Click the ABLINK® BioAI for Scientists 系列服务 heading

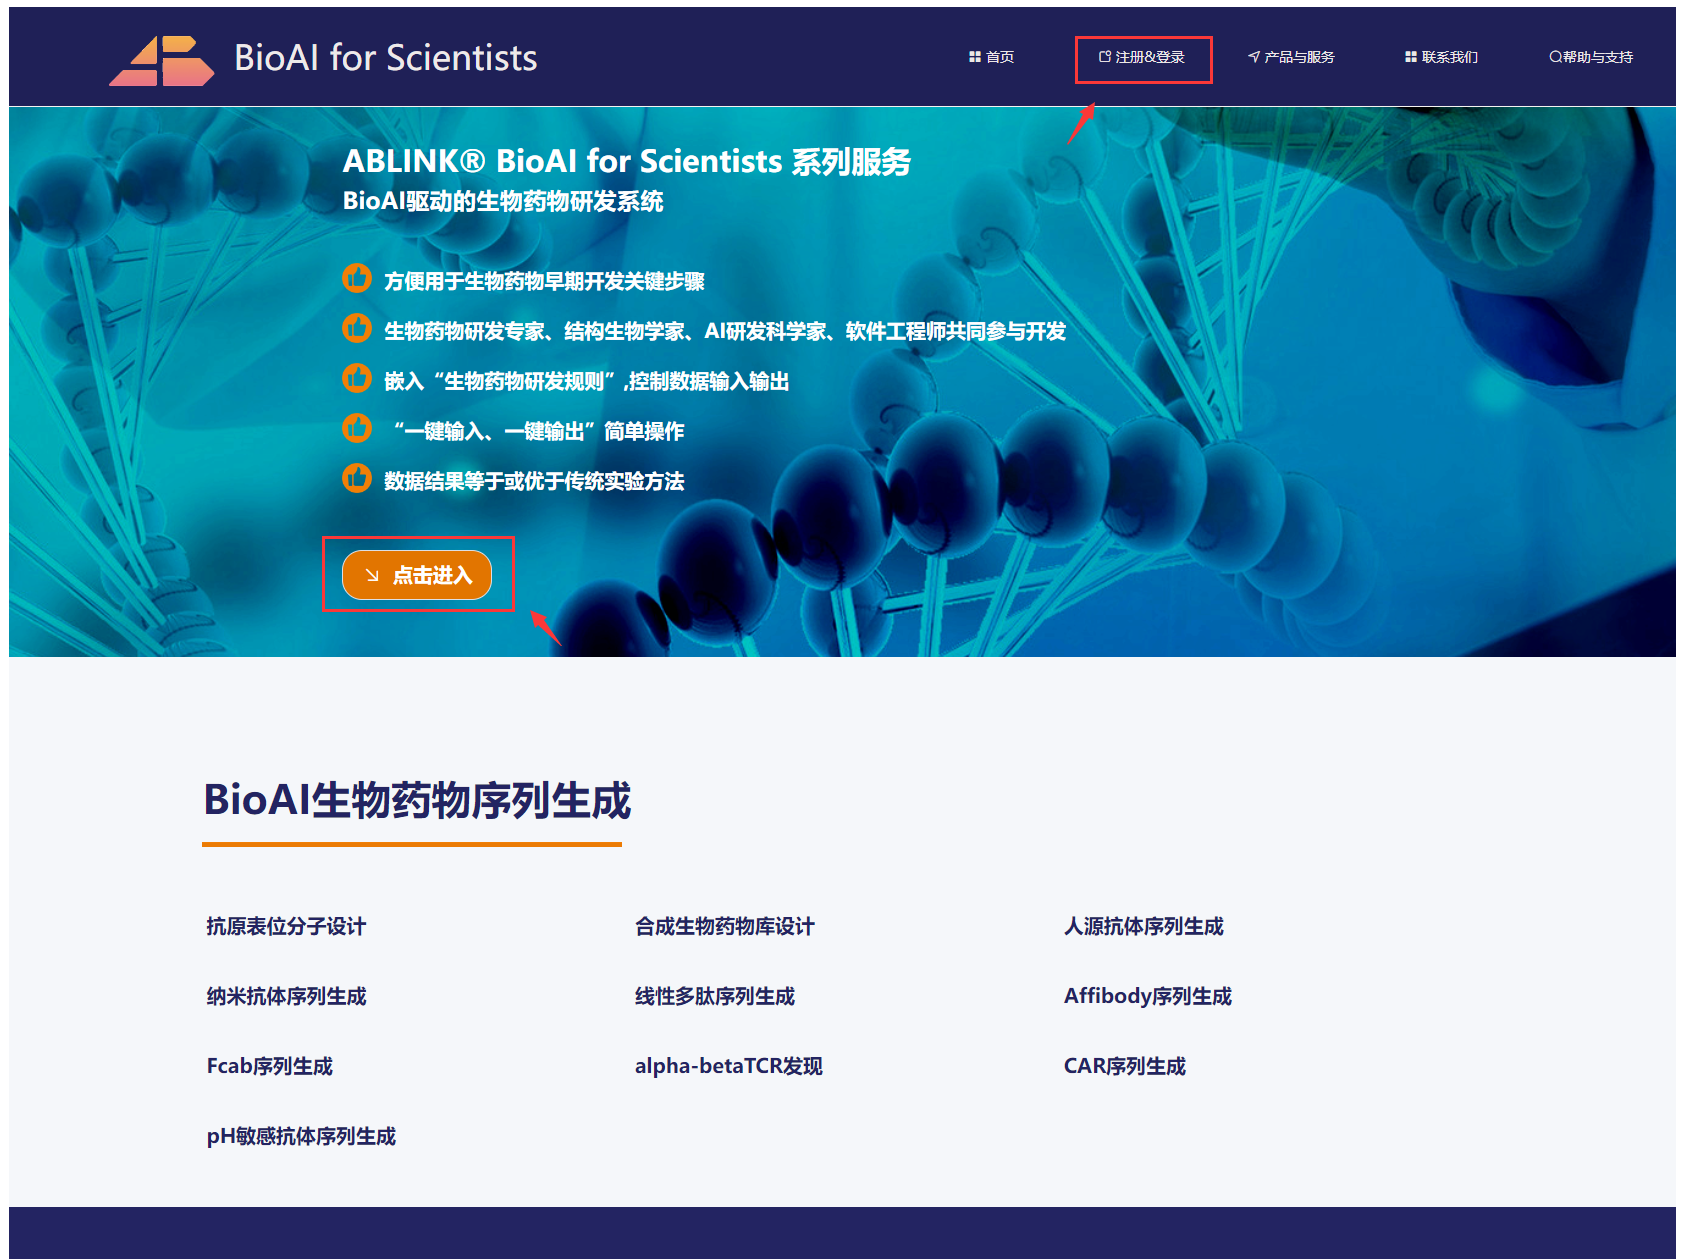[627, 161]
